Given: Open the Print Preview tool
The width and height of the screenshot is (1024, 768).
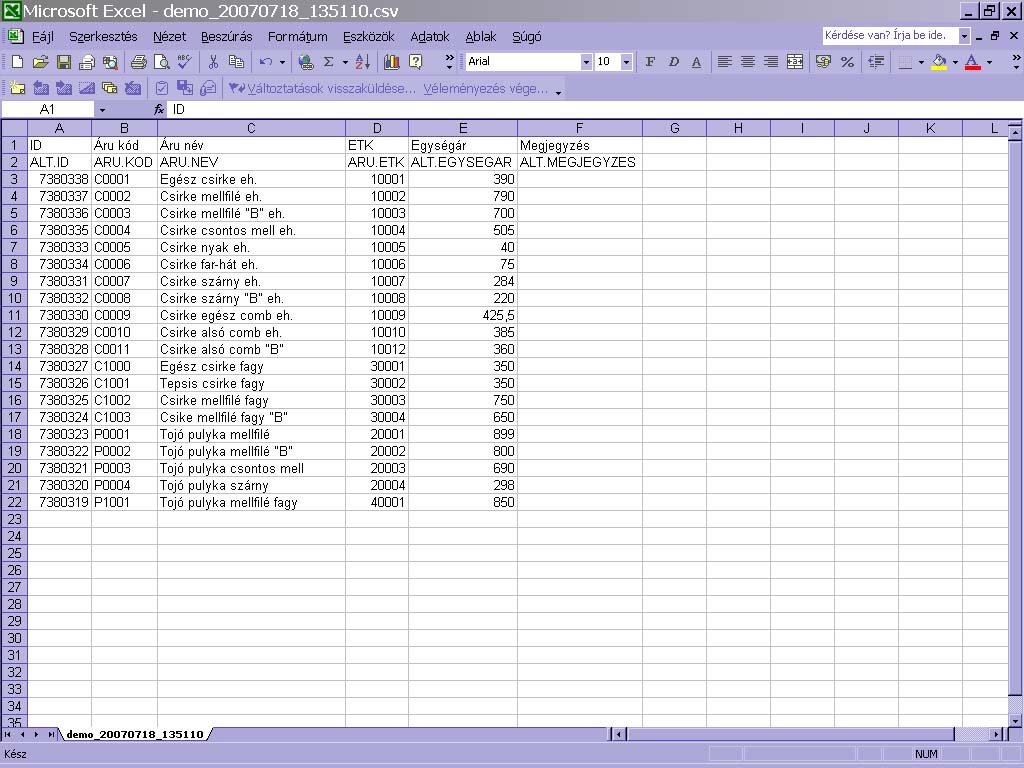Looking at the screenshot, I should coord(161,62).
